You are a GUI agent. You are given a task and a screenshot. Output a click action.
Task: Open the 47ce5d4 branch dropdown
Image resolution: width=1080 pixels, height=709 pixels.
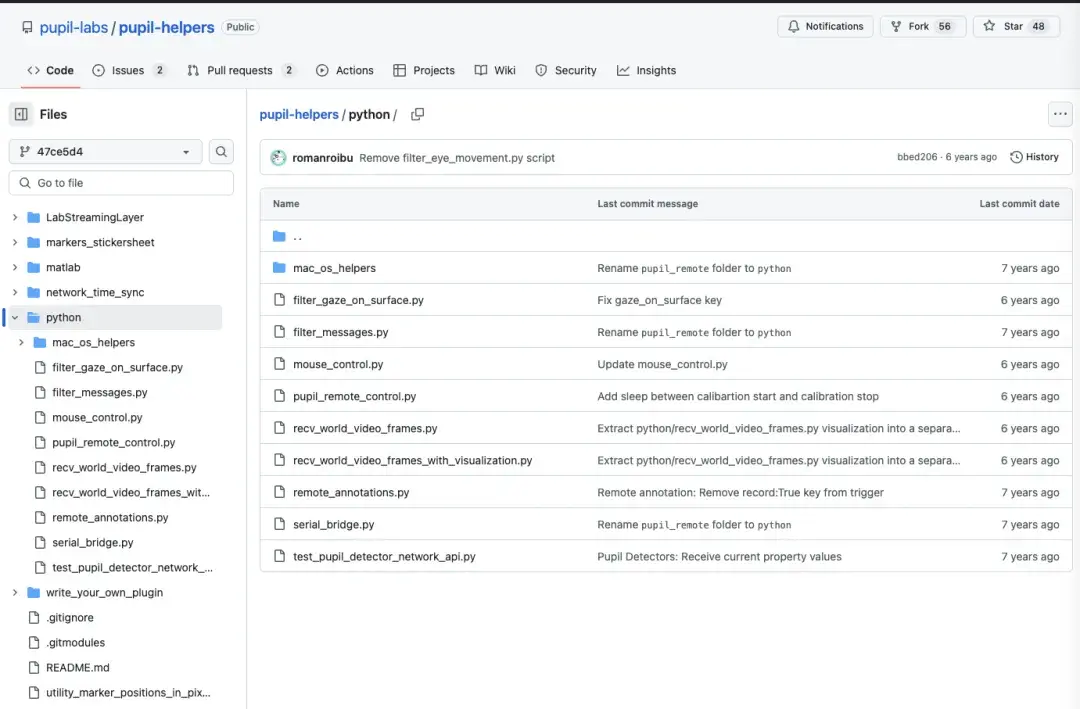[x=105, y=152]
